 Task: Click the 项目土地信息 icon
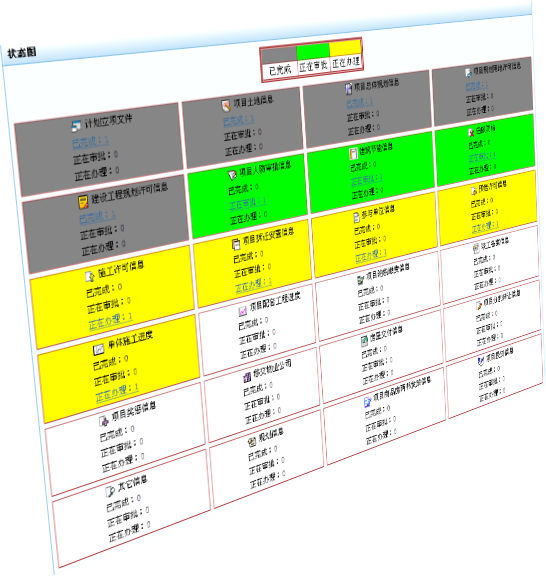point(226,105)
